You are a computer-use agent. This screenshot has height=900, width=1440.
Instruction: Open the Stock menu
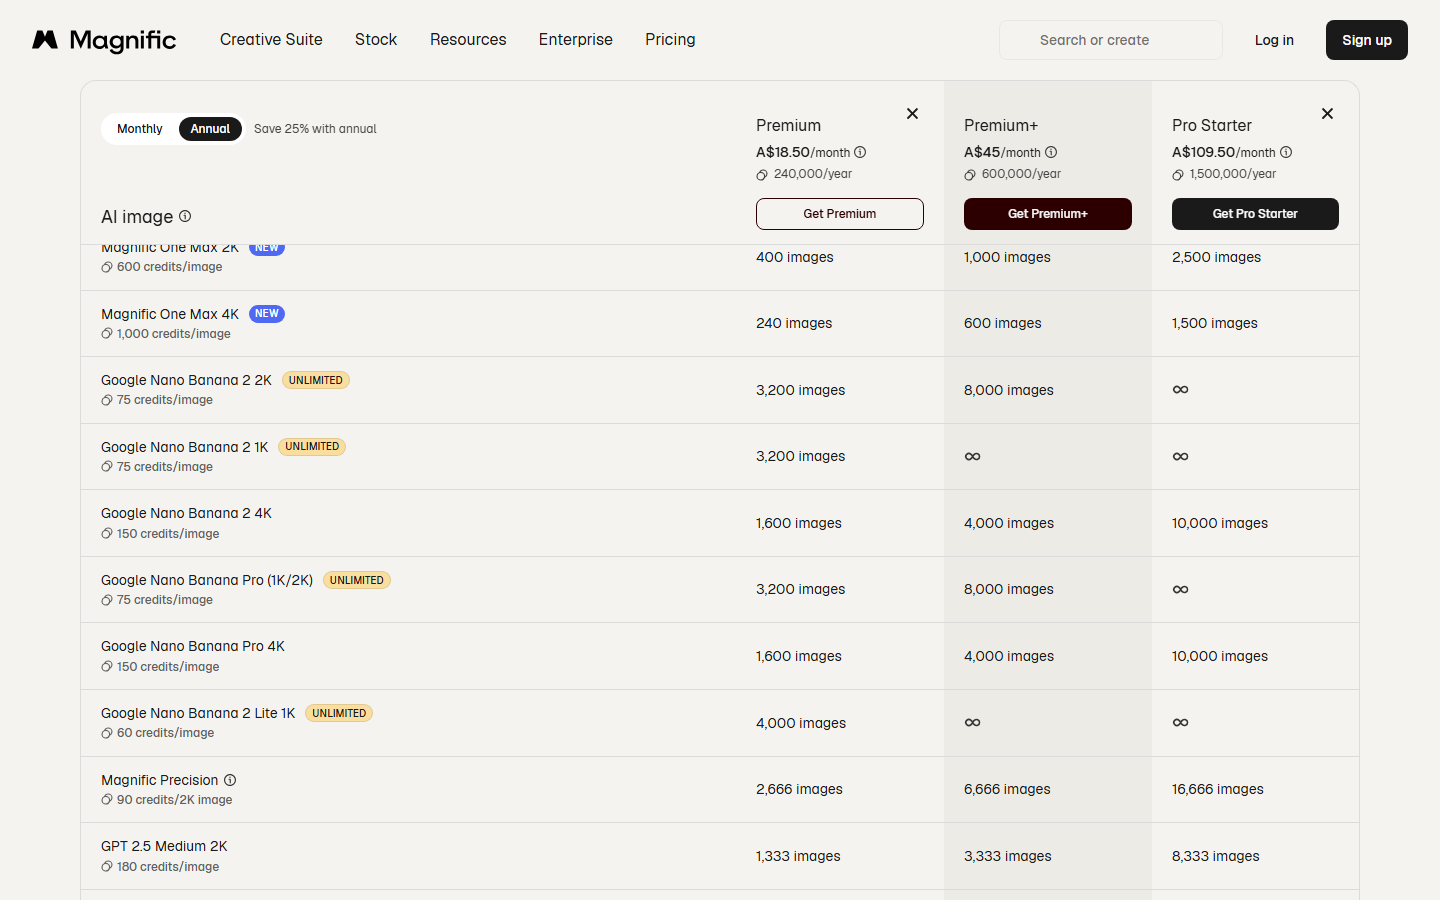point(376,40)
